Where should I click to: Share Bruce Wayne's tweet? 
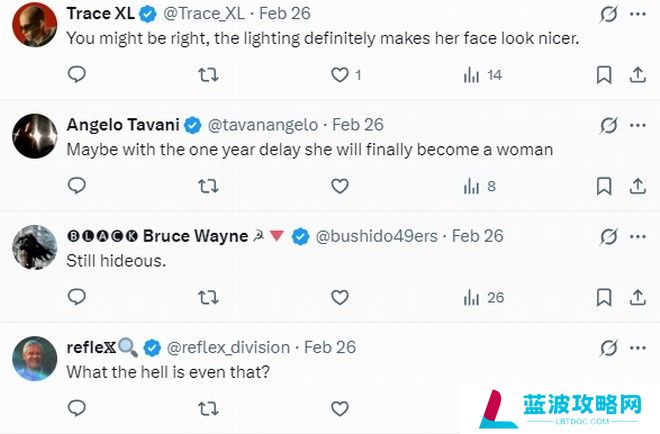[x=638, y=298]
